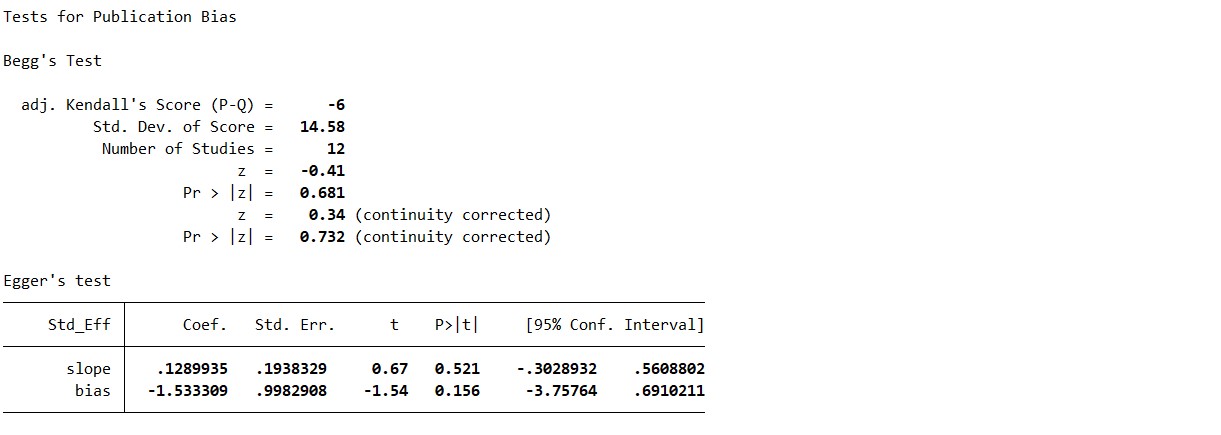
Task: Click the continuity corrected p-value 0.732
Action: click(322, 237)
